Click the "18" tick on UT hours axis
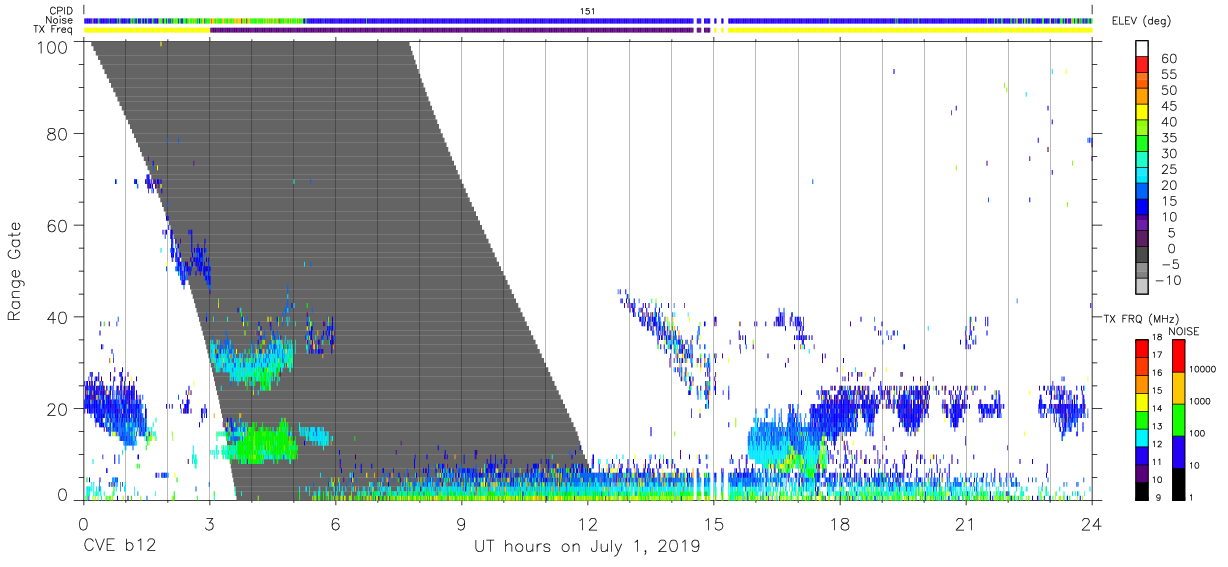 (x=839, y=525)
